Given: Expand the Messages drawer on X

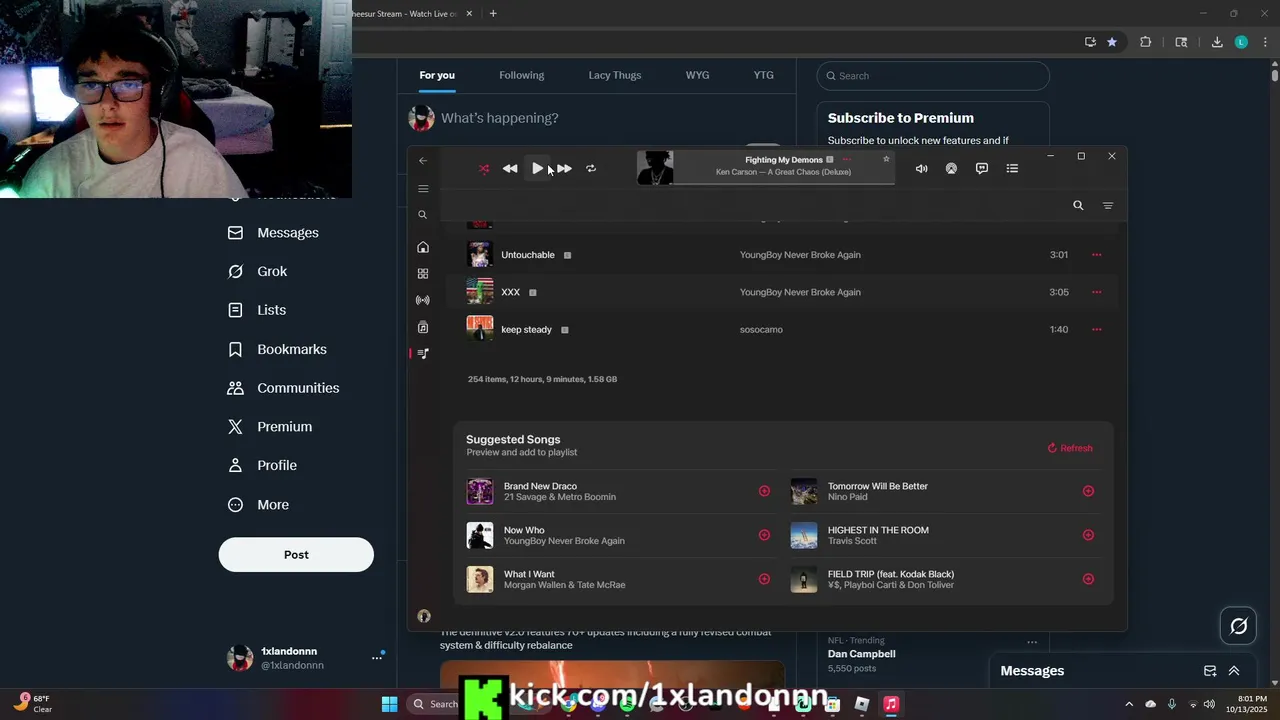Looking at the screenshot, I should (x=1234, y=671).
